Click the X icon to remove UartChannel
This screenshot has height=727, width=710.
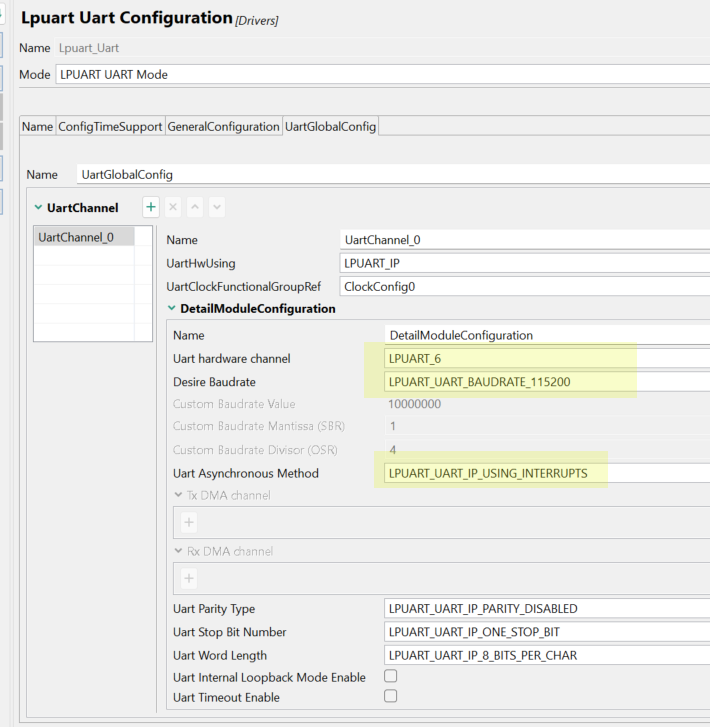coord(173,207)
